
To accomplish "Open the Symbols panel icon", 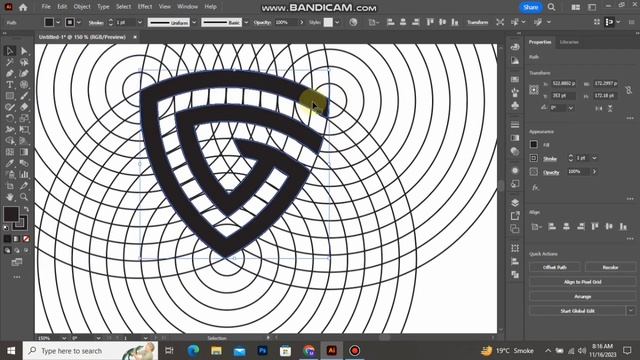I will pos(515,105).
